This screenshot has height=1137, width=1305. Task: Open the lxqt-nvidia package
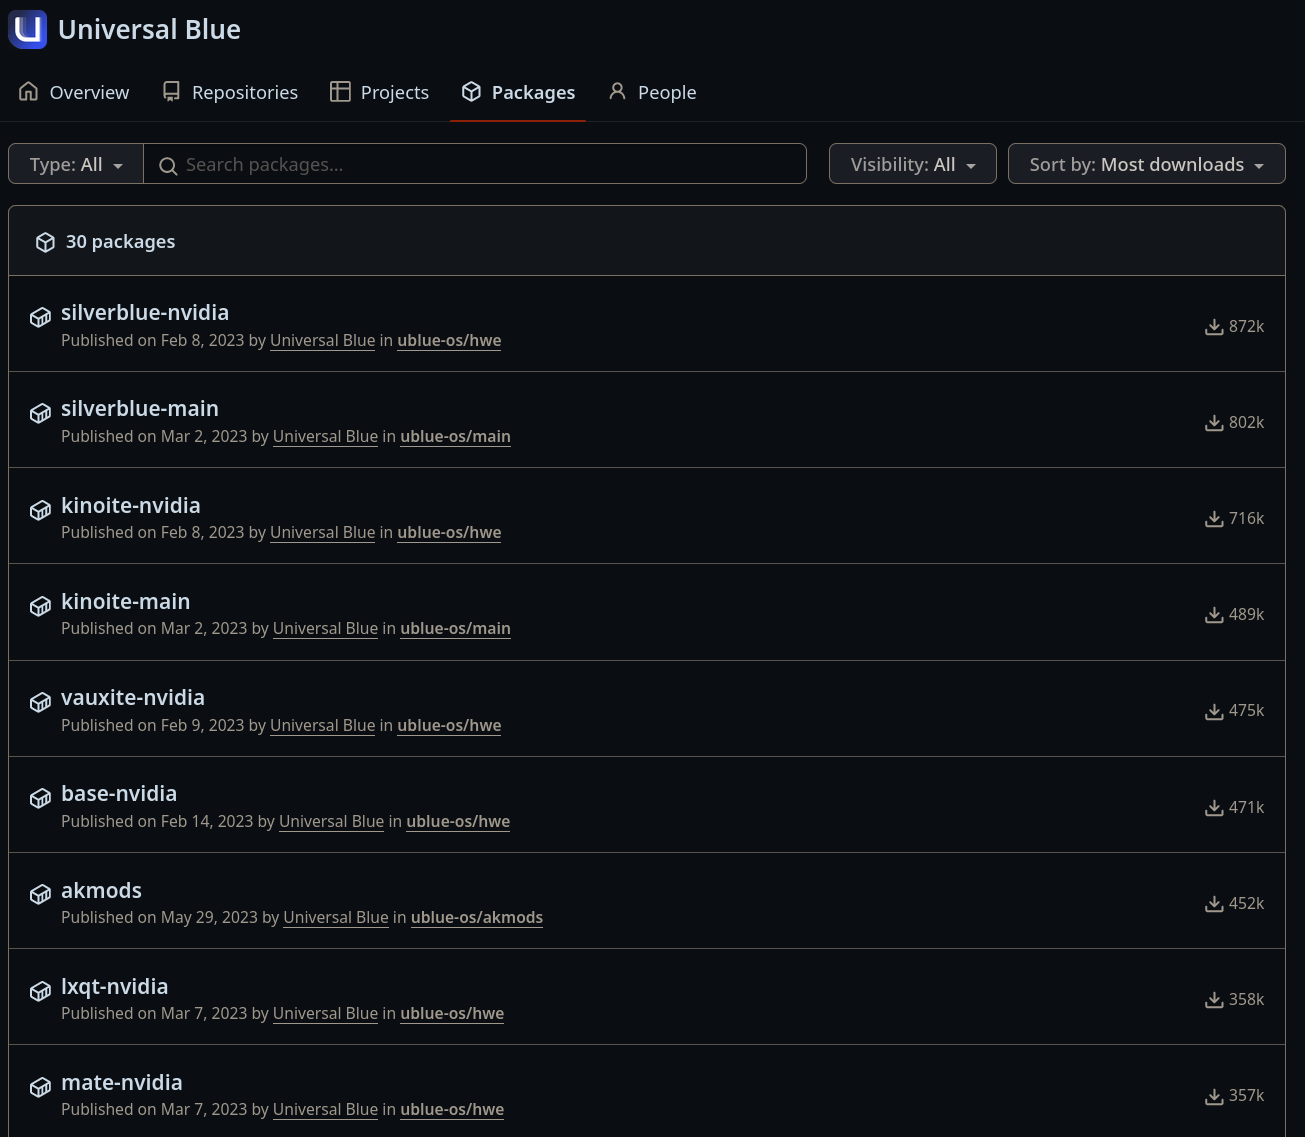tap(115, 986)
